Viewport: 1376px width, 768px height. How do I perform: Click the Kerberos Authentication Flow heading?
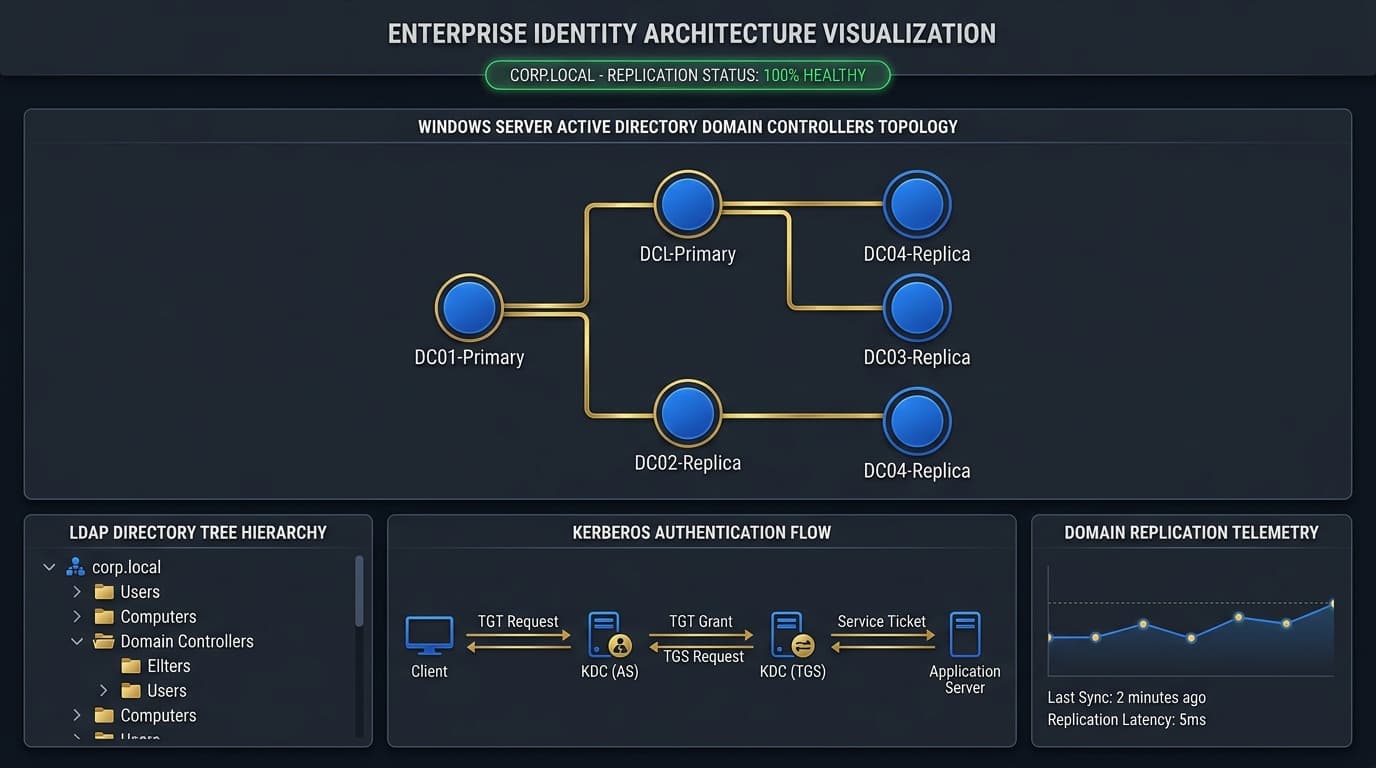(x=702, y=532)
